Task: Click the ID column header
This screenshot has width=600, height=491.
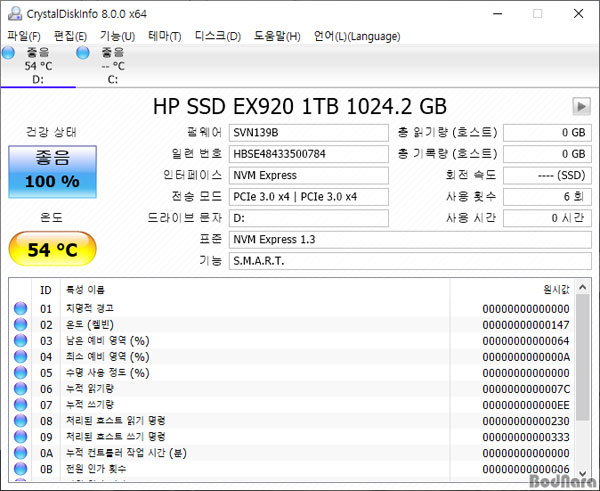Action: coord(46,290)
